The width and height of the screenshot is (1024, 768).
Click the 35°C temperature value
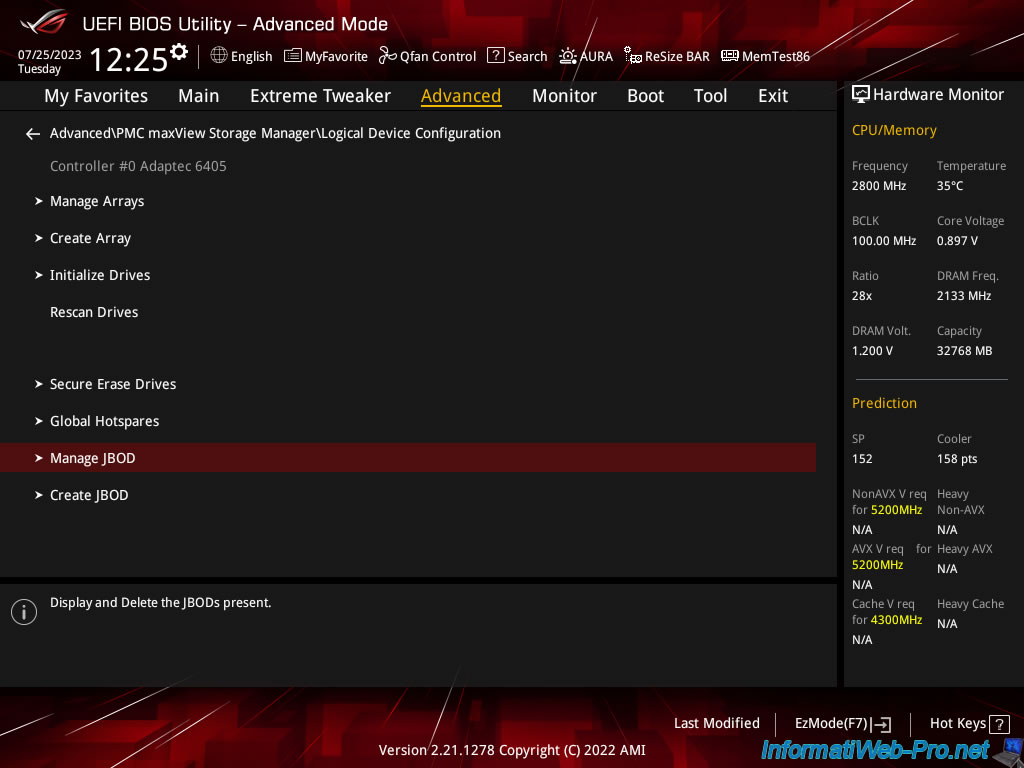pos(950,185)
